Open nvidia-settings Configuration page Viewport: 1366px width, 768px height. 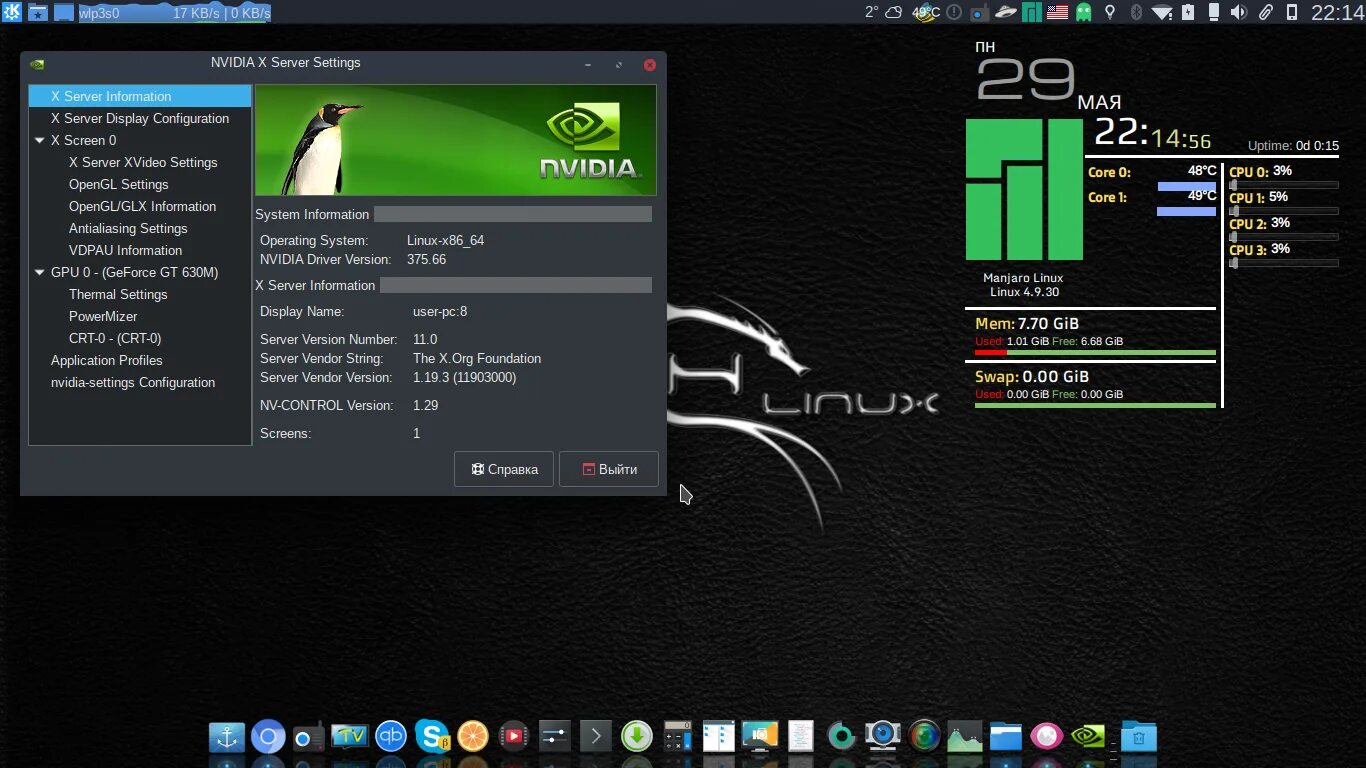133,382
